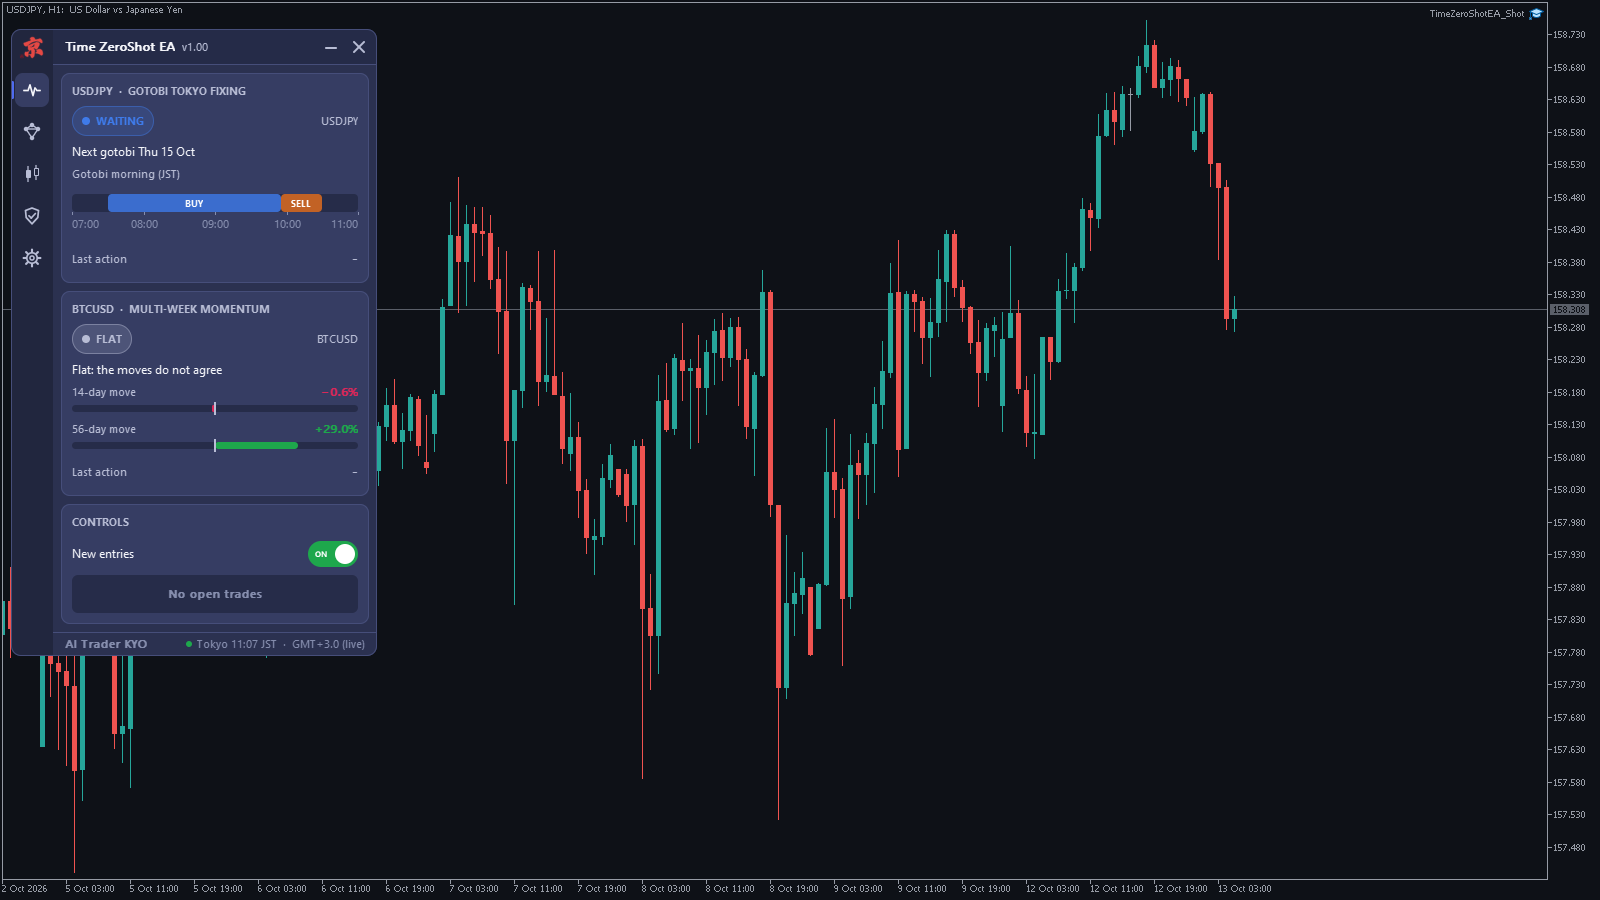Click the Time ZeroShot EA title text
Viewport: 1600px width, 900px height.
pos(120,47)
